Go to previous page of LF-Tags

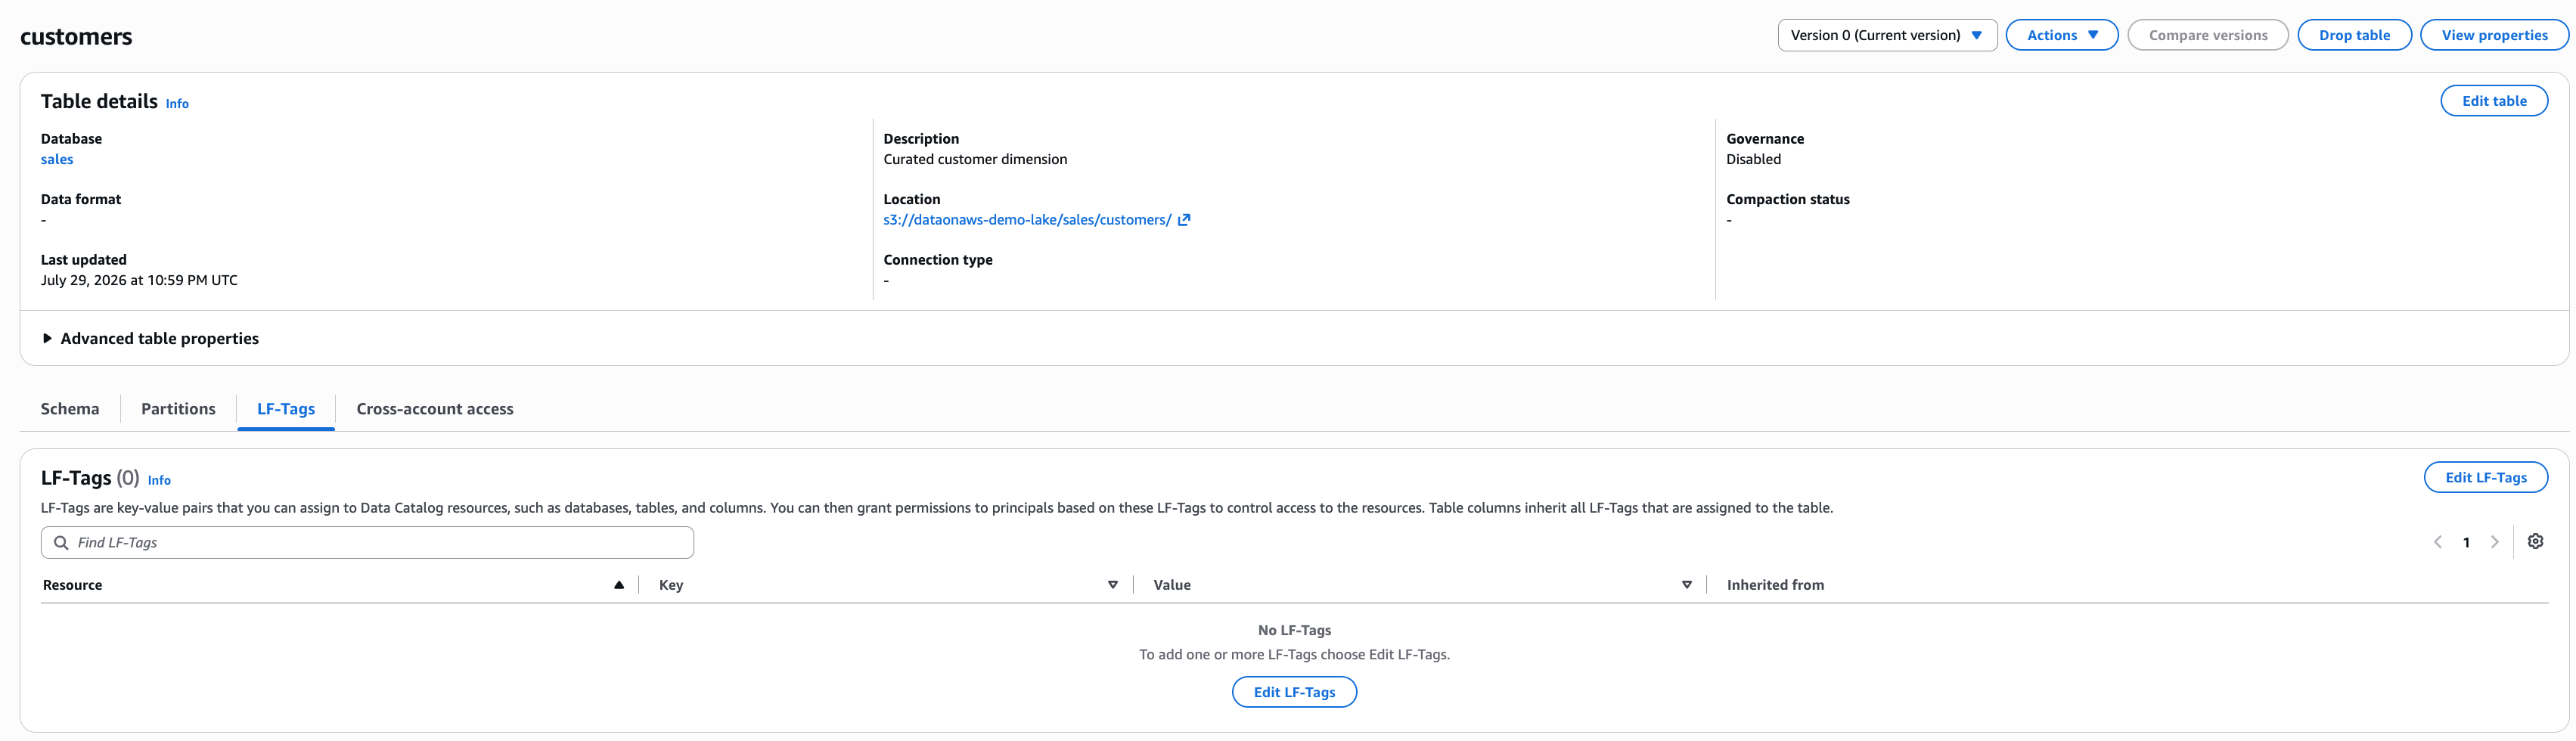point(2438,542)
